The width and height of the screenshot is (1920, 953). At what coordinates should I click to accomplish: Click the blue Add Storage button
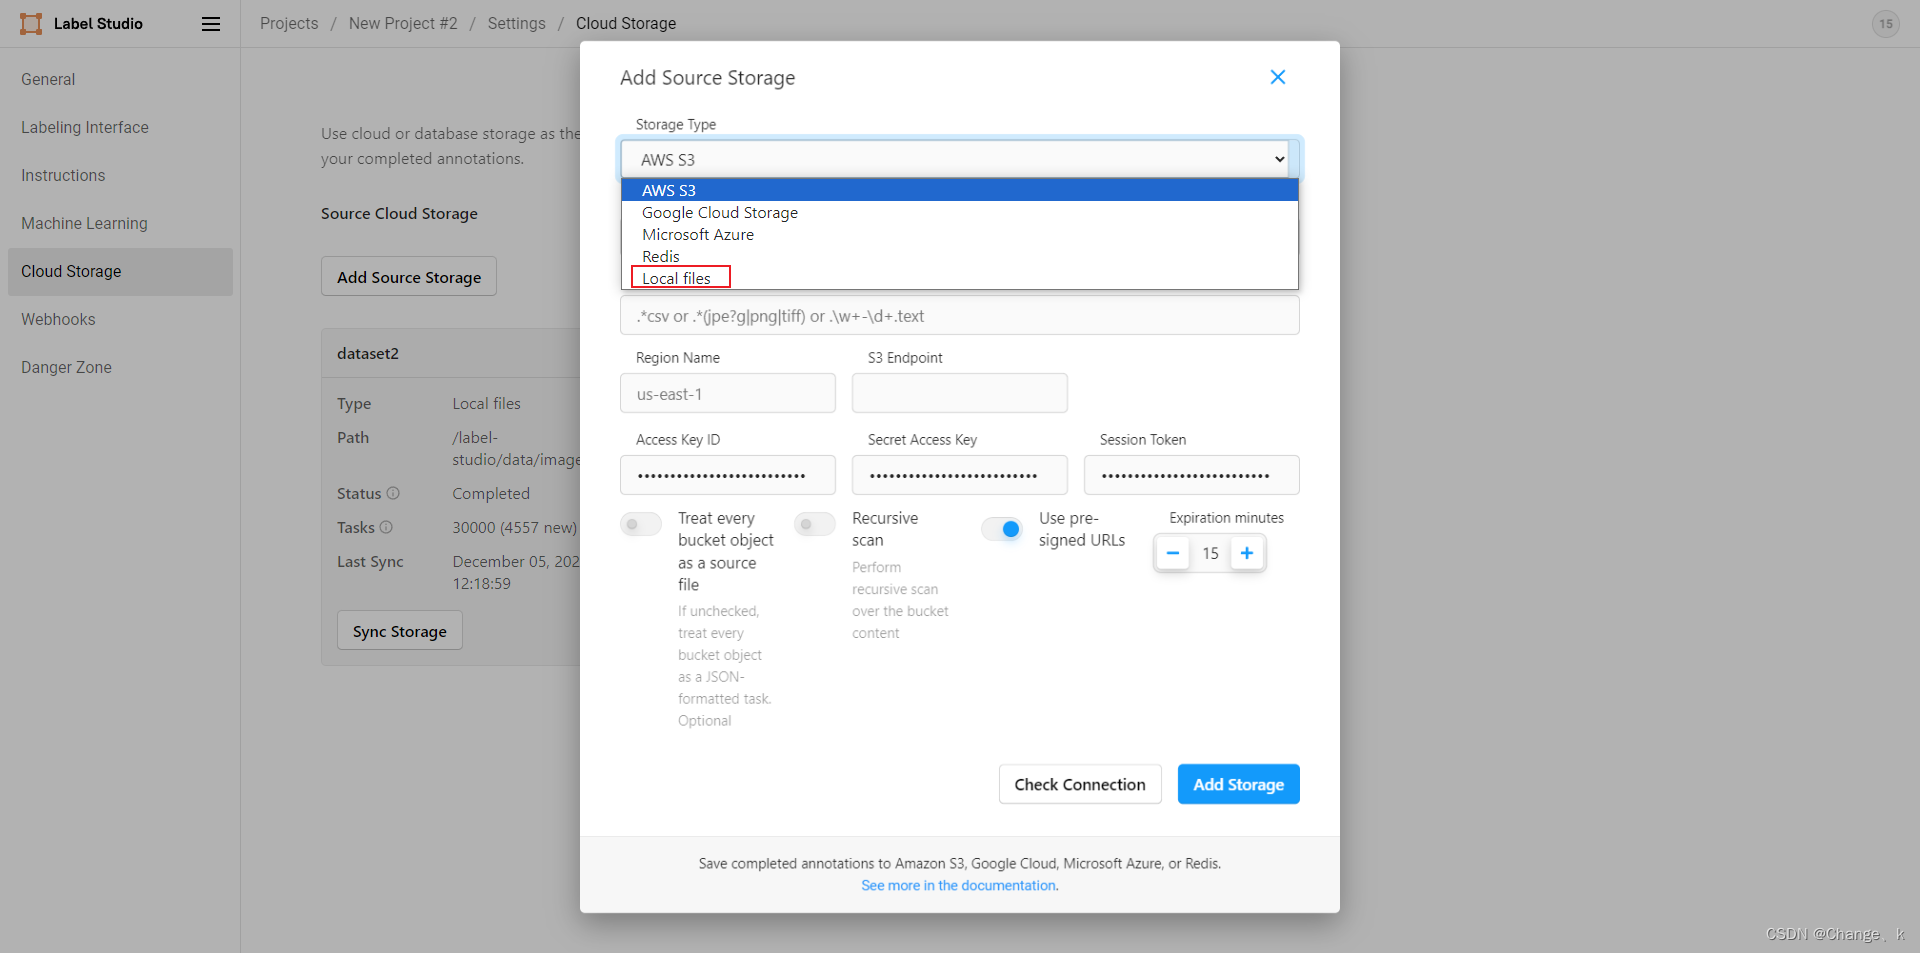[1238, 784]
